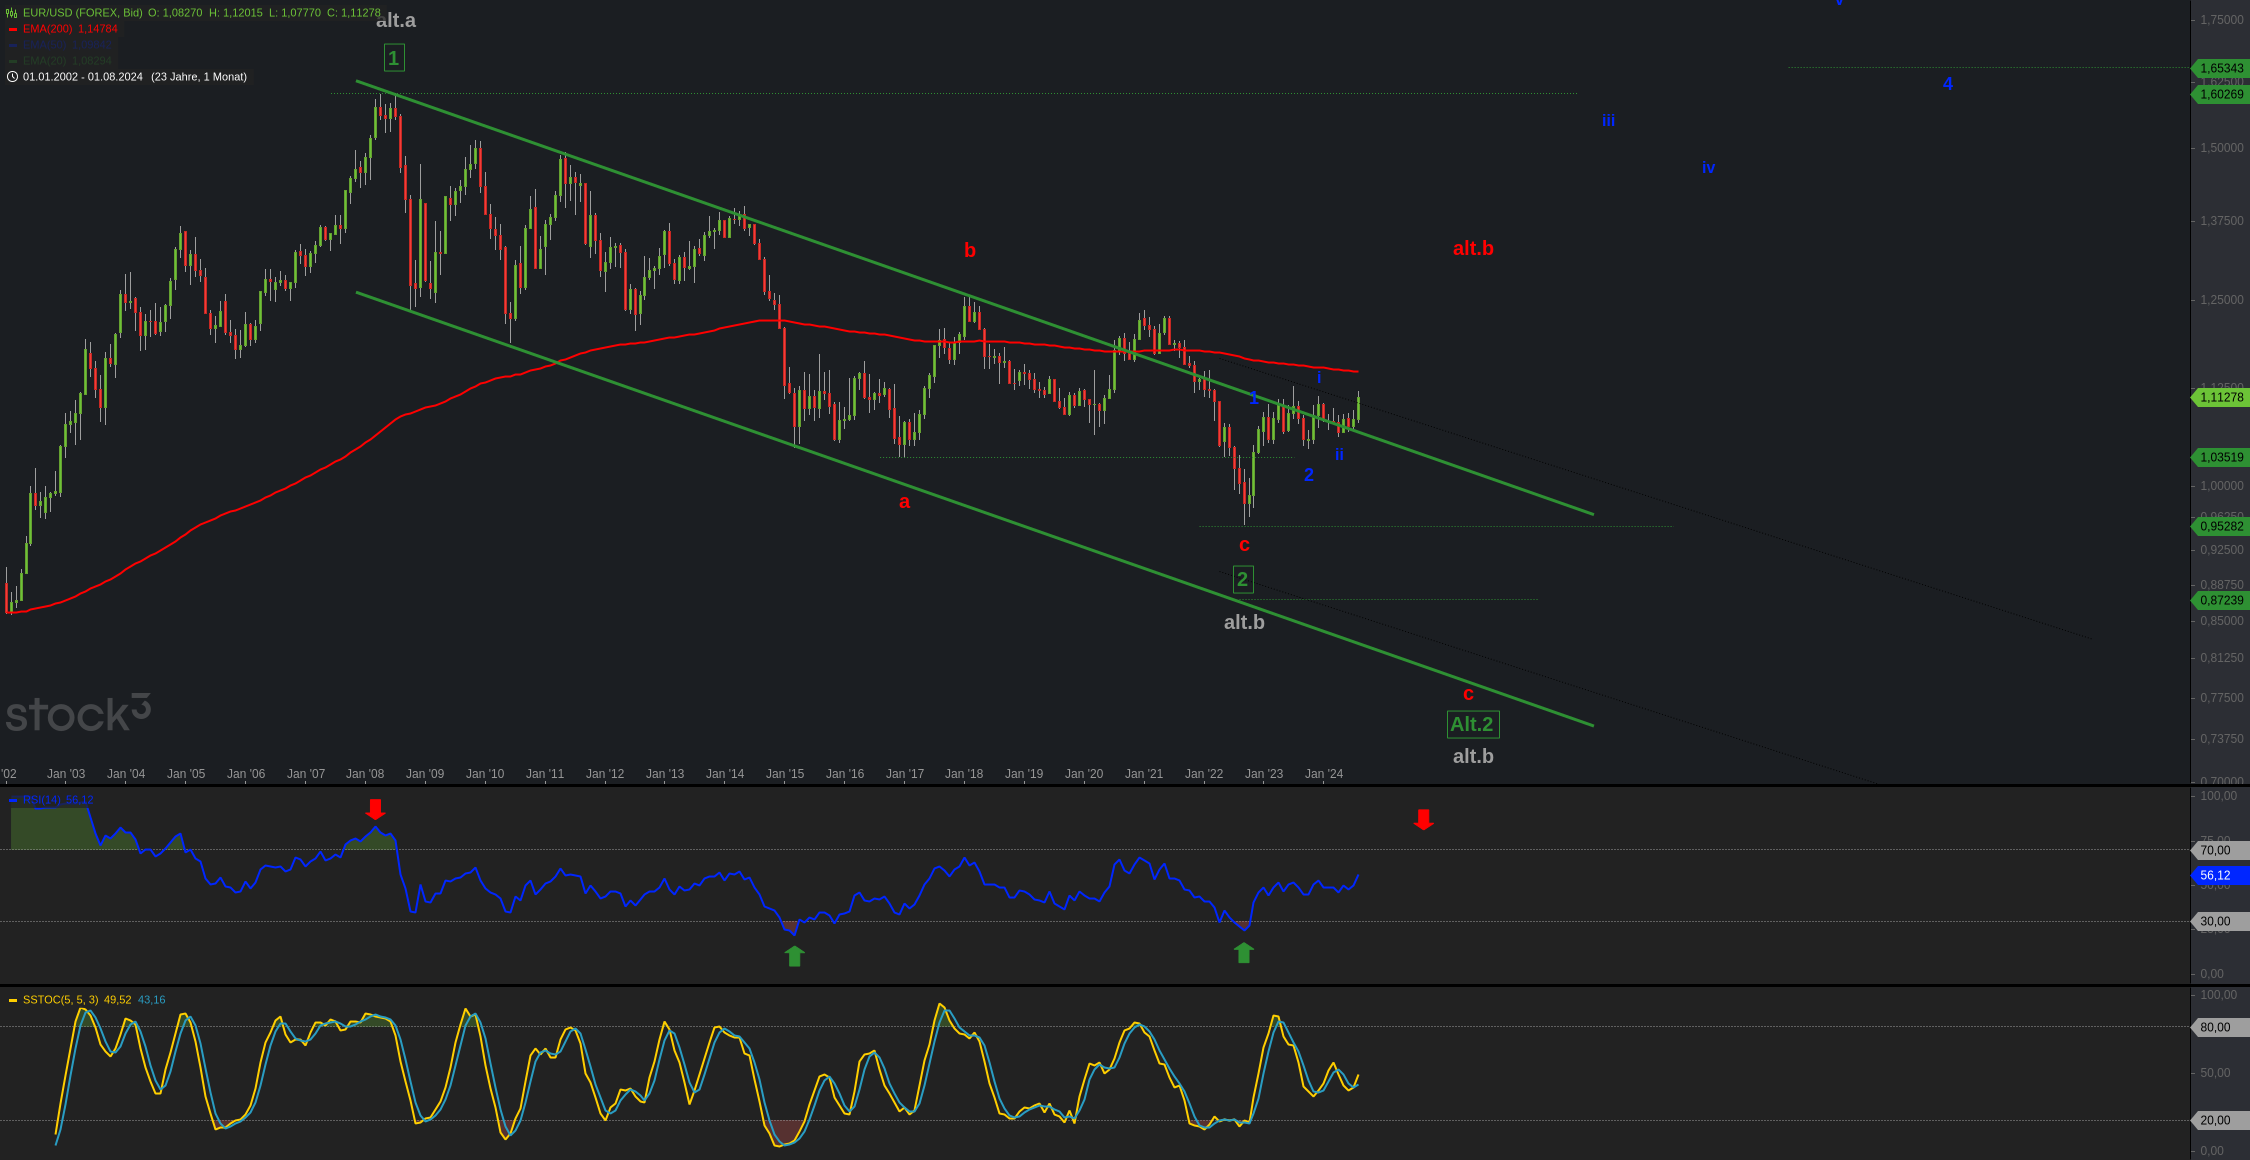
Task: Click the date range 01.01.2002 - 01.08.2024
Action: (83, 77)
